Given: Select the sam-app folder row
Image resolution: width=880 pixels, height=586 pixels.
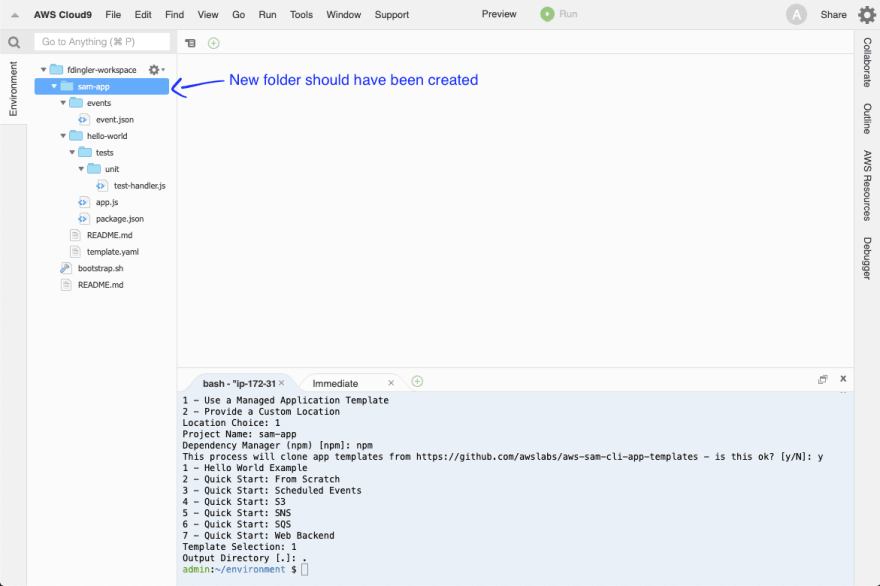Looking at the screenshot, I should 102,86.
